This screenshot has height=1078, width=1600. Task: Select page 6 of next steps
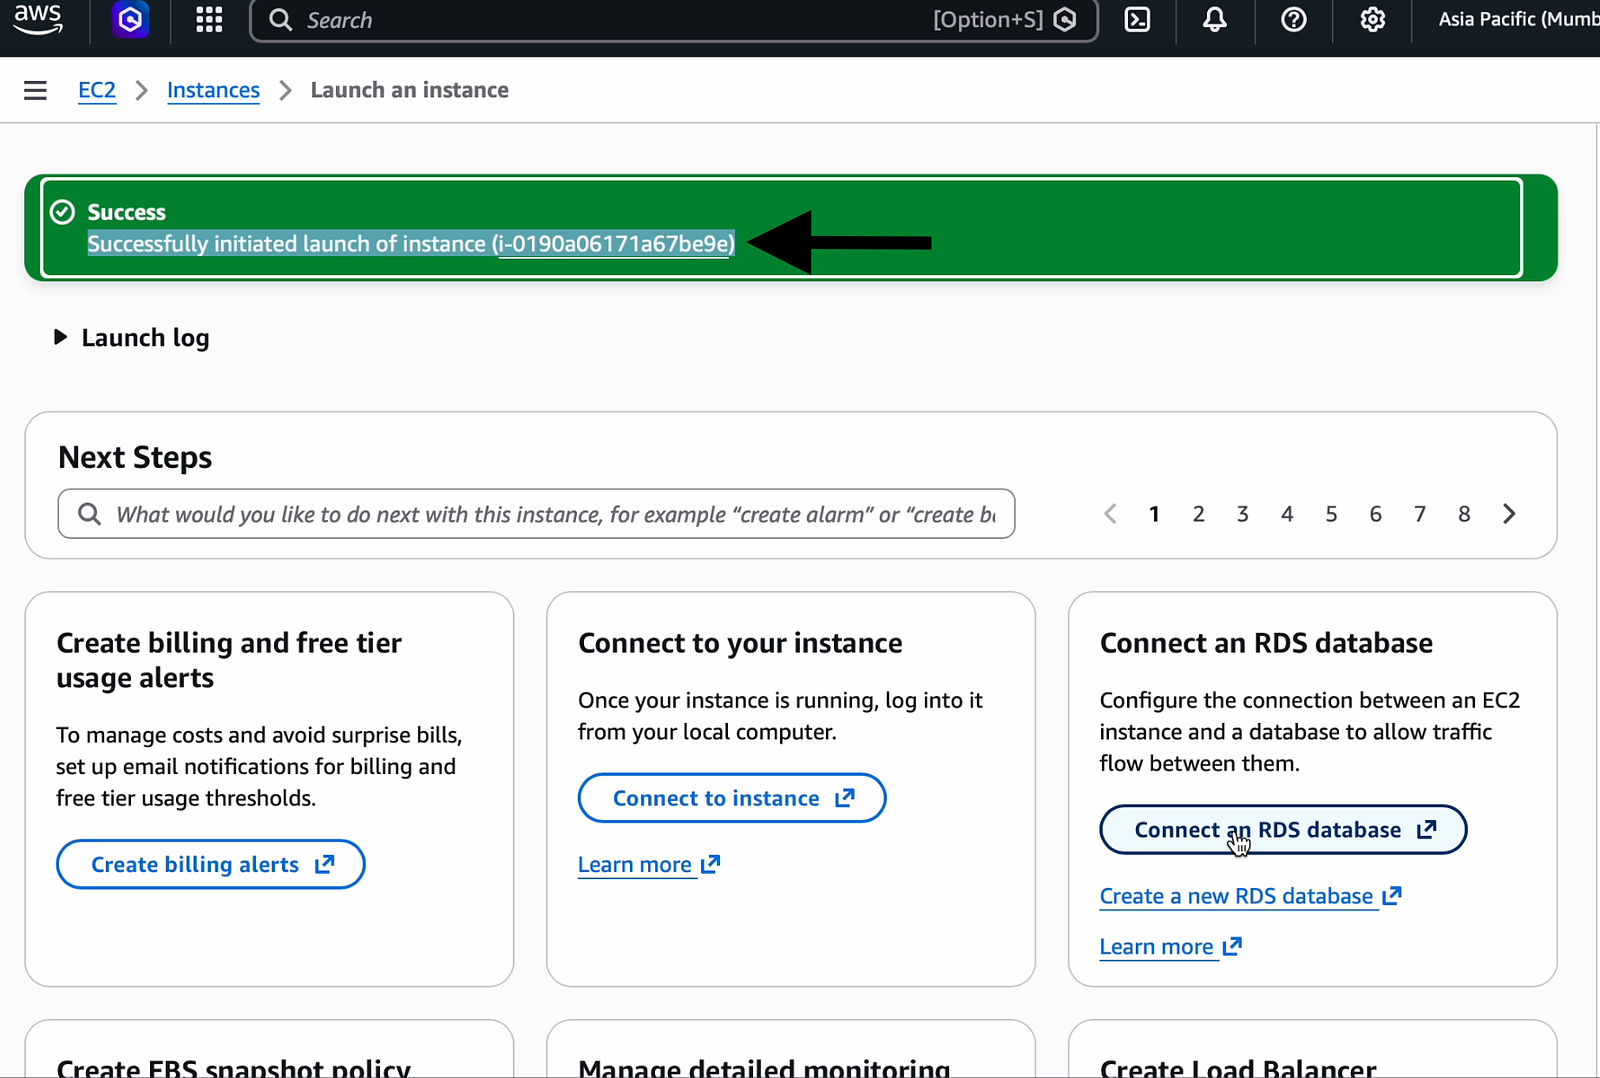[1375, 514]
